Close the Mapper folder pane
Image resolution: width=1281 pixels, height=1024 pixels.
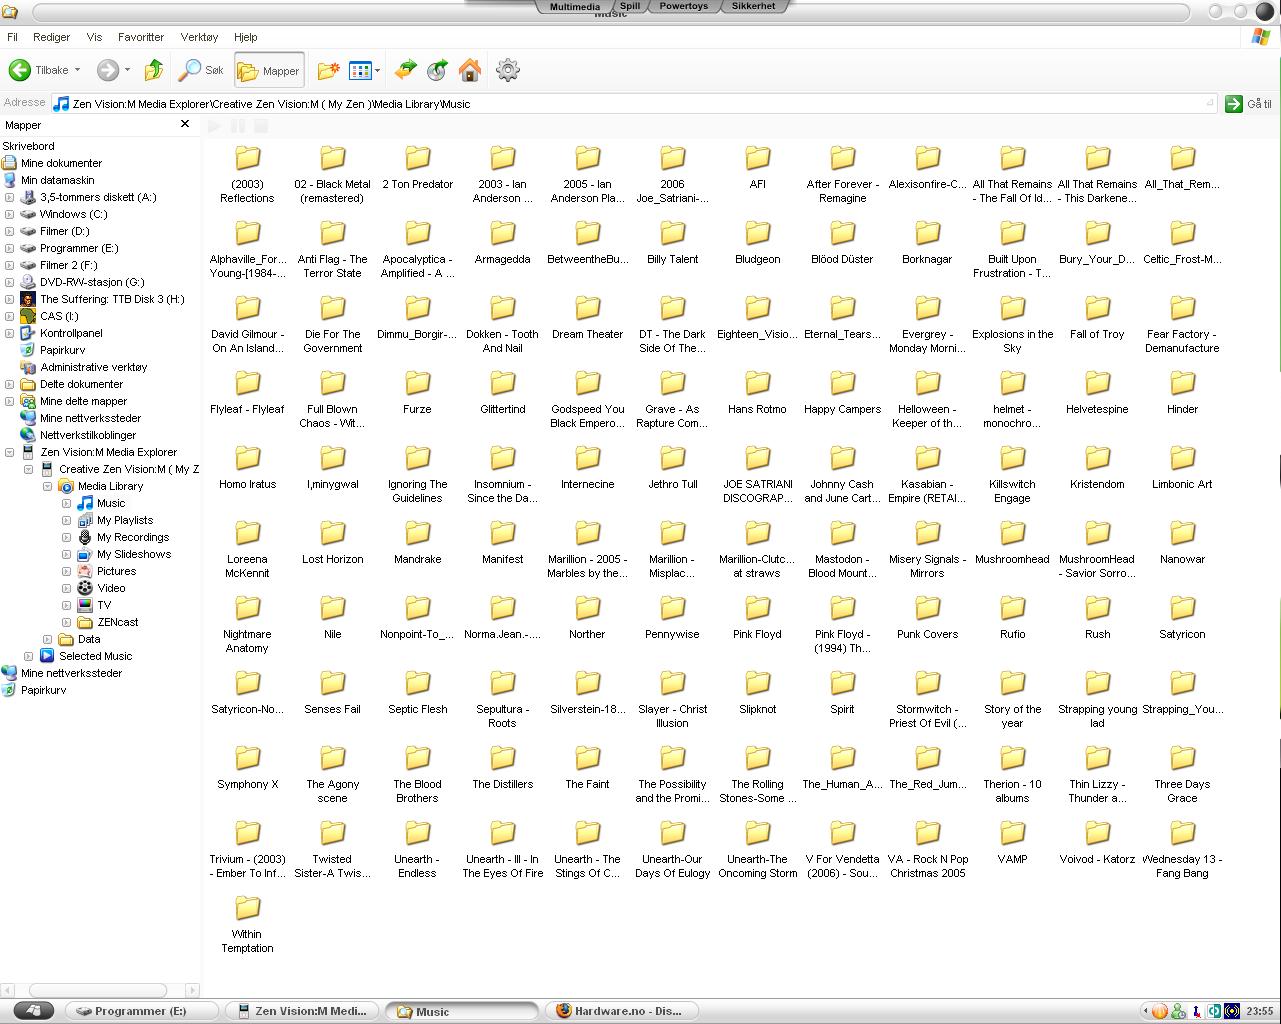click(184, 124)
